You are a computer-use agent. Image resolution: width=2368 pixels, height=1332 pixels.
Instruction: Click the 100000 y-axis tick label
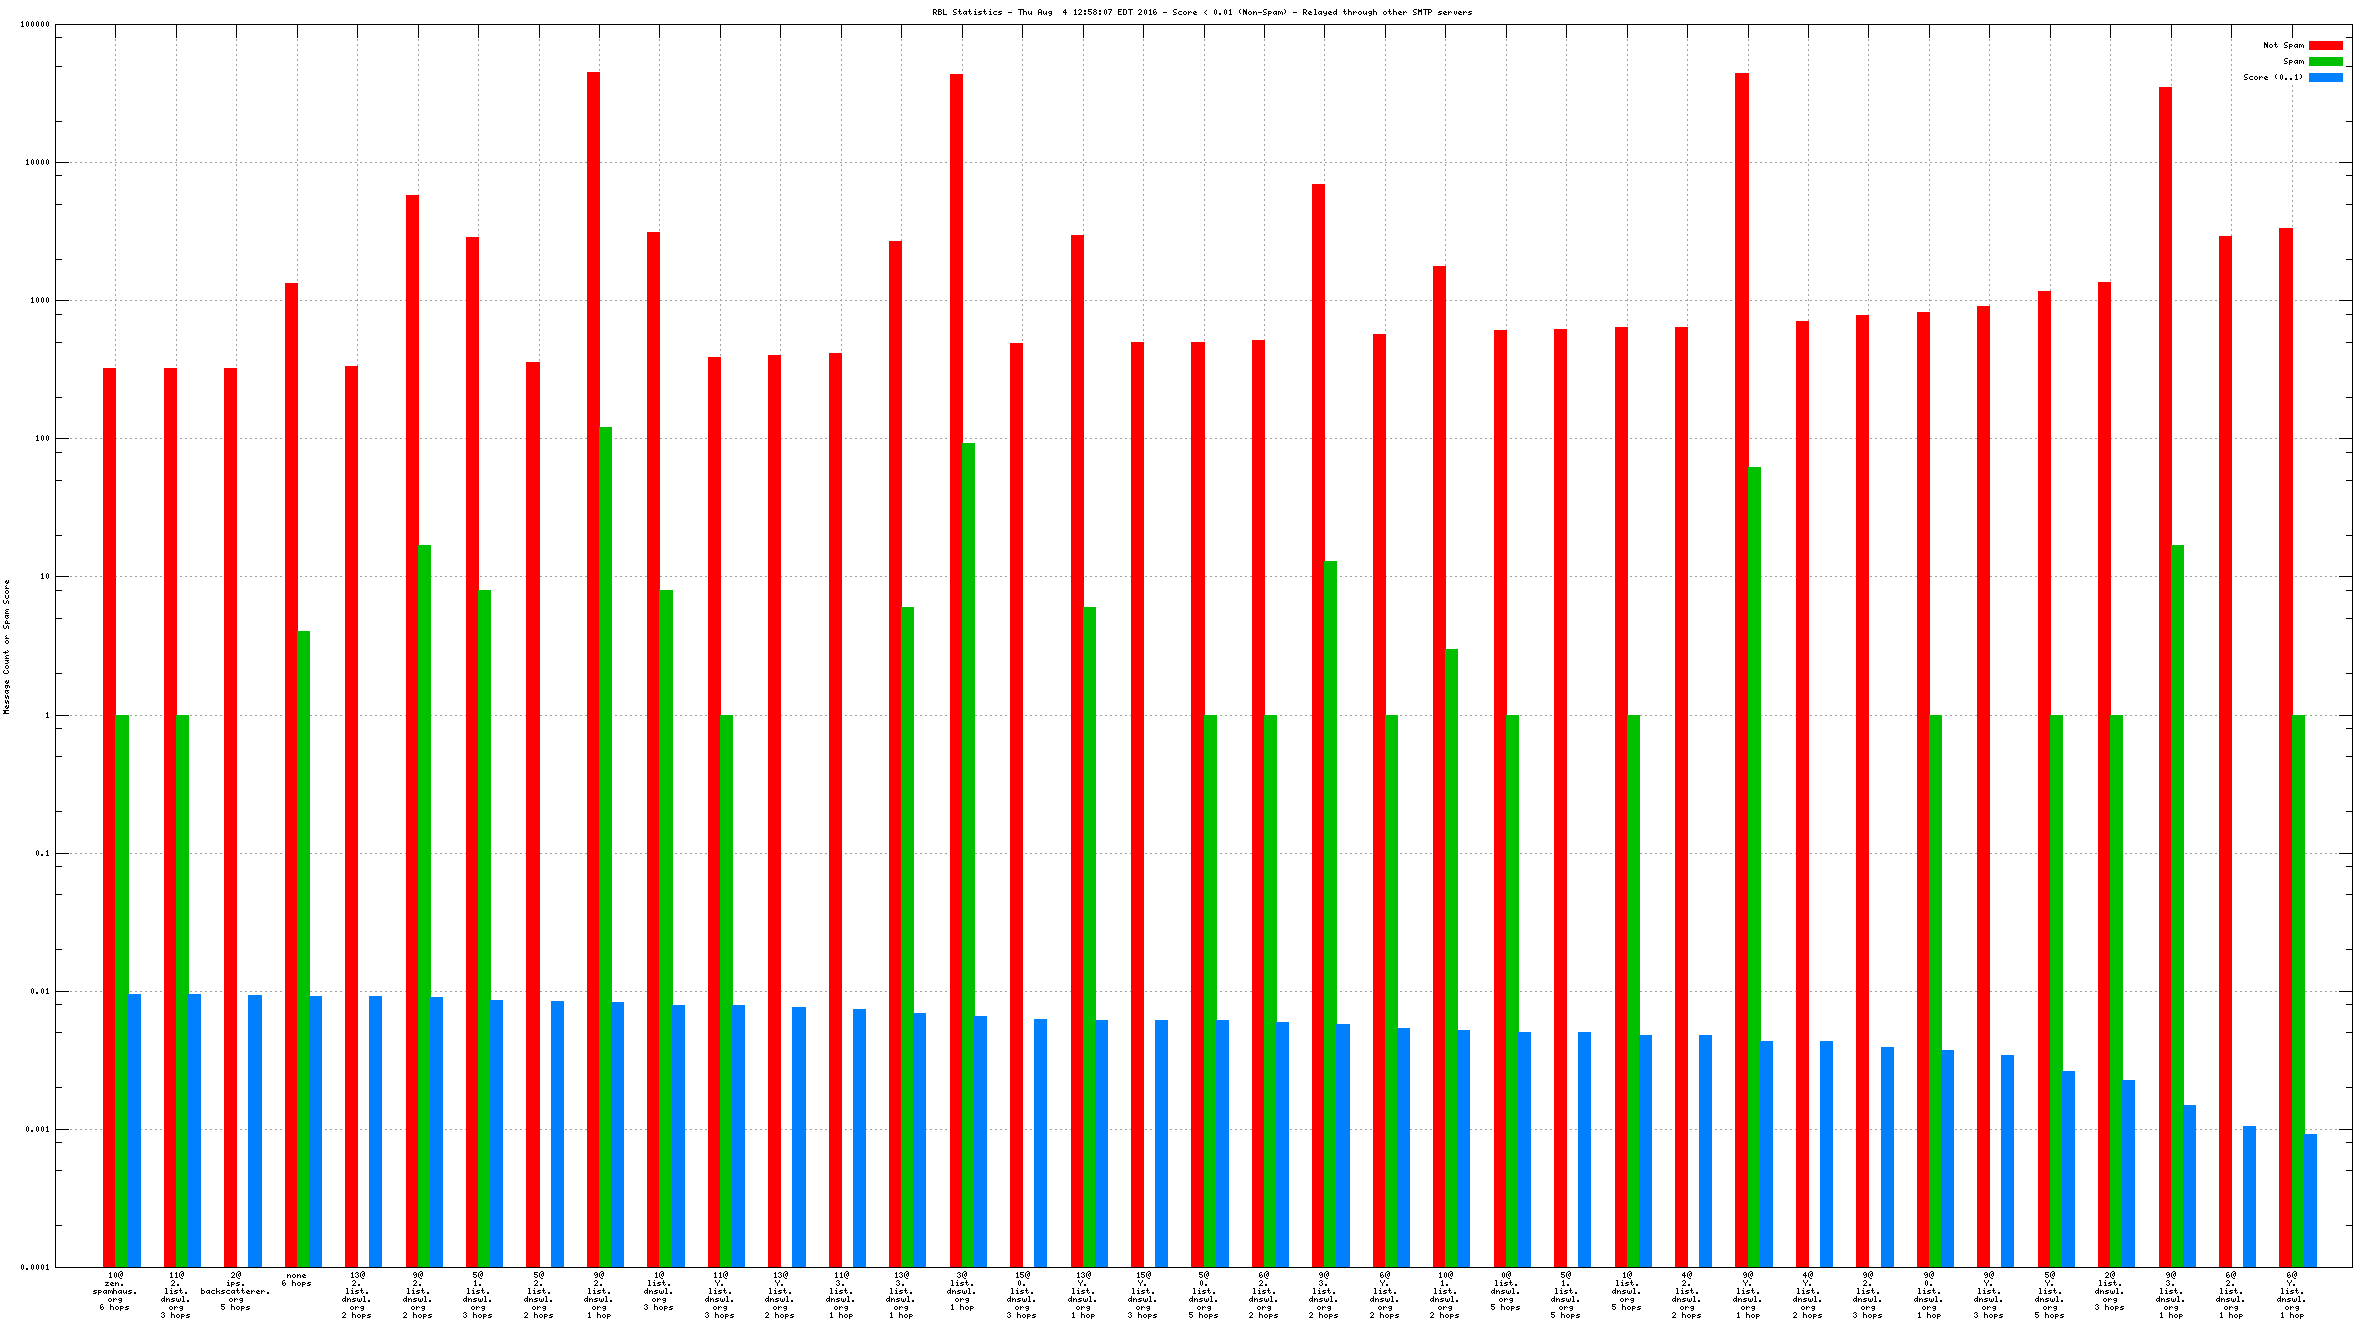tap(35, 24)
